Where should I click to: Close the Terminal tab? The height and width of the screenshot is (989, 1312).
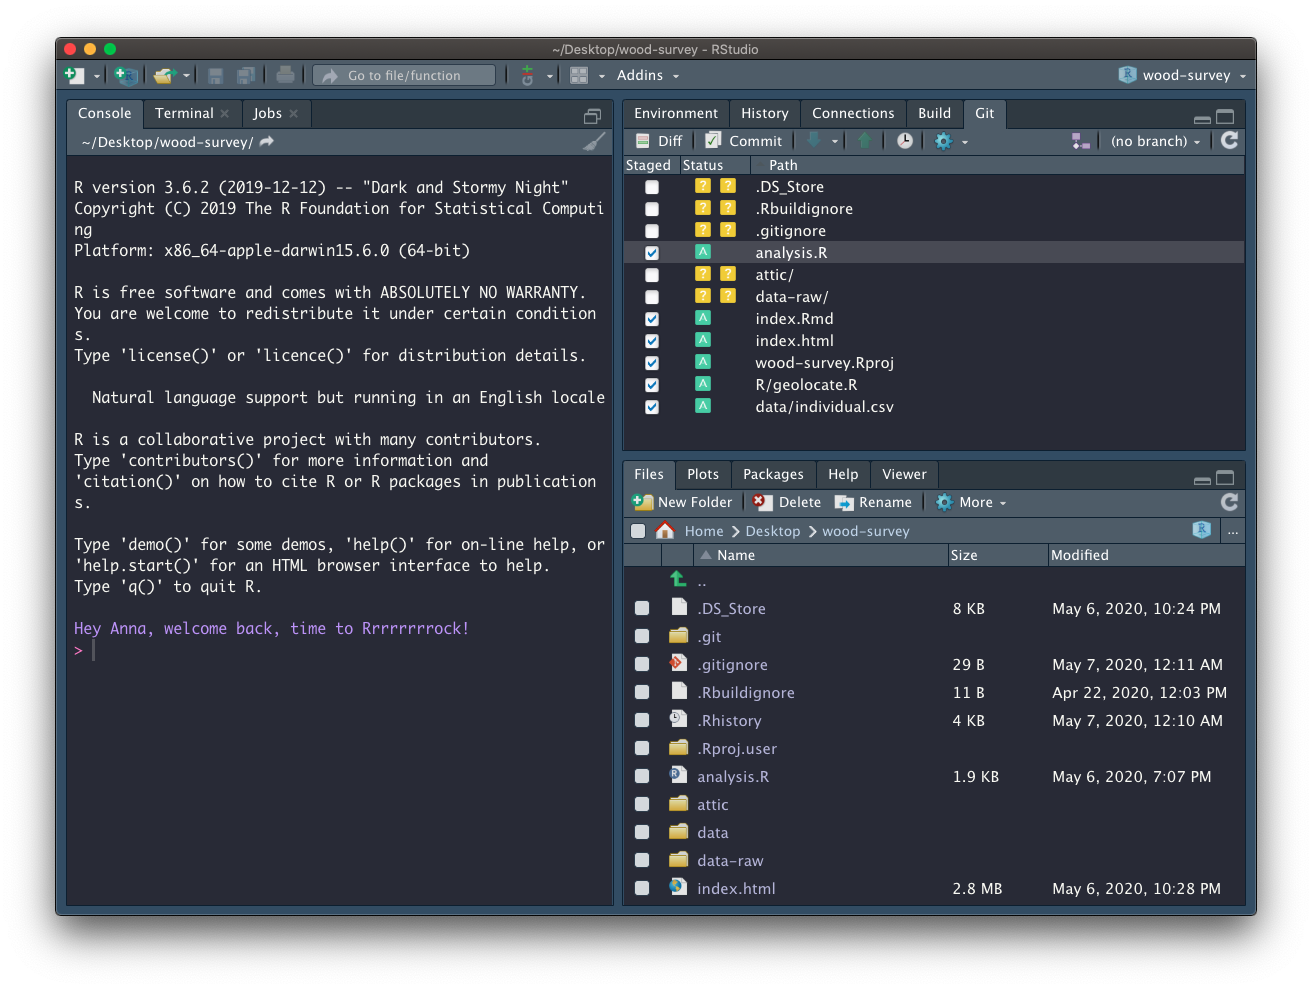(225, 114)
